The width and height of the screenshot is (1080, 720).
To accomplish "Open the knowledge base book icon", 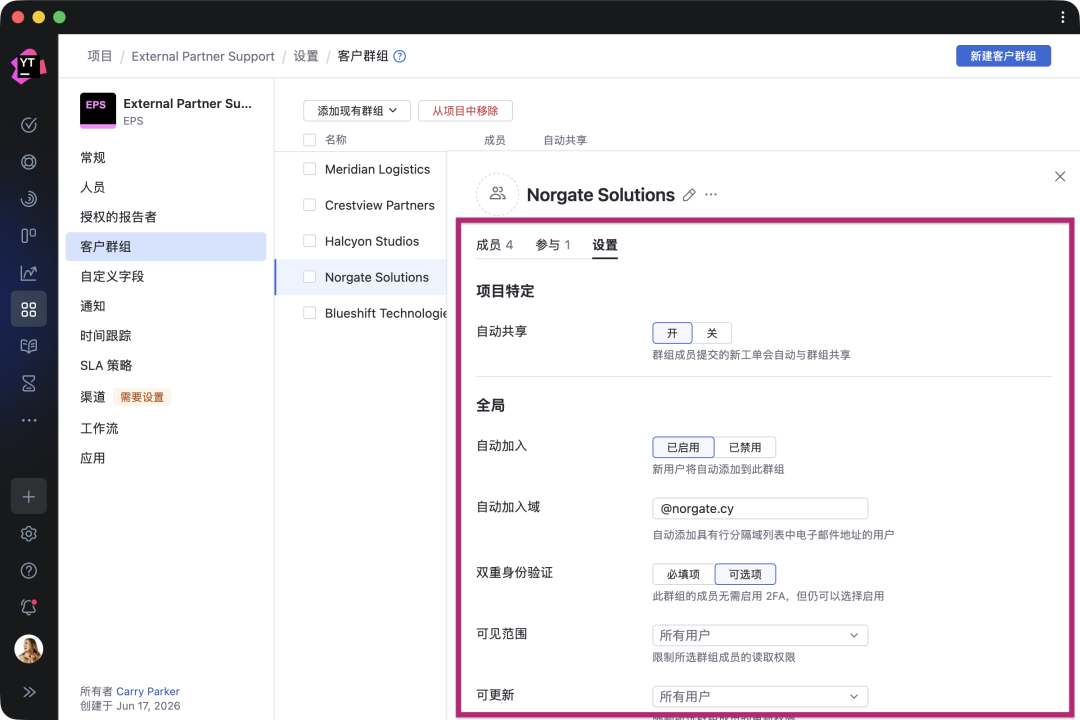I will click(x=28, y=346).
